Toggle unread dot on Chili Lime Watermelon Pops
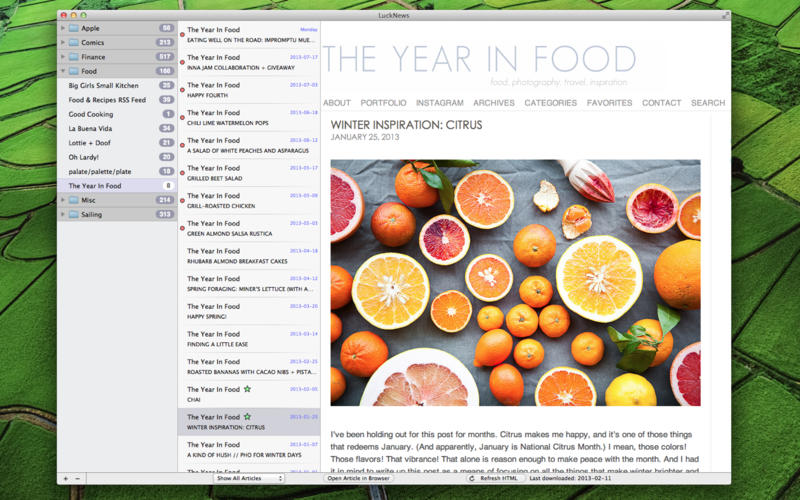The image size is (800, 500). (182, 117)
